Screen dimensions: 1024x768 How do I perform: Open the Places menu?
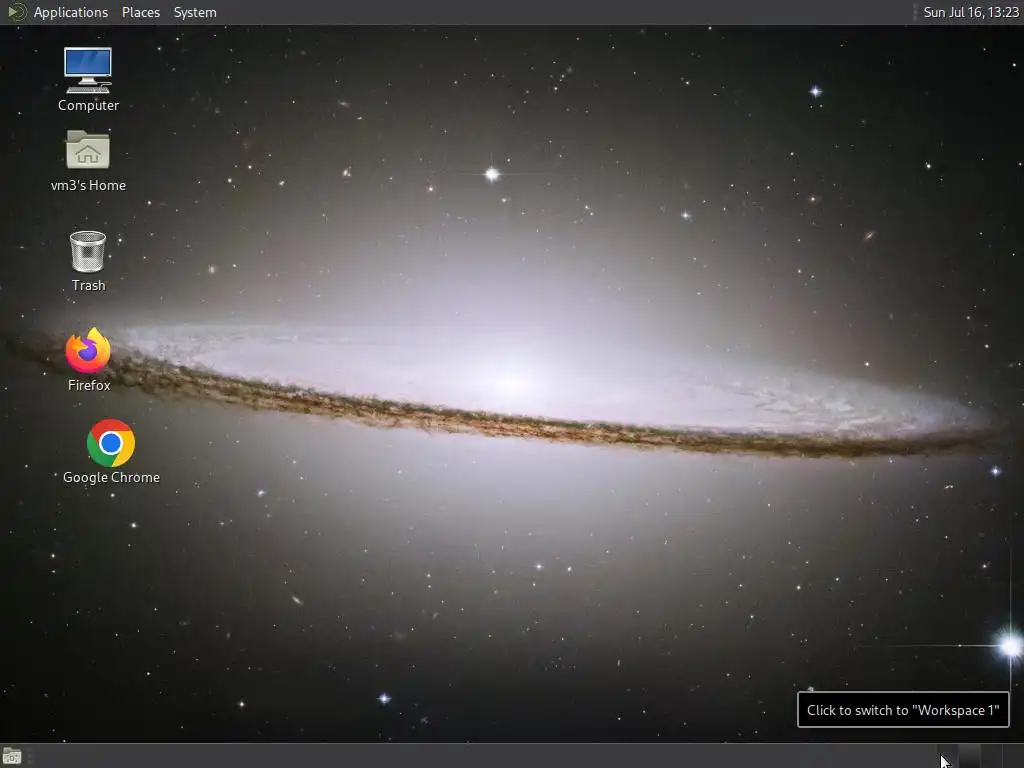140,12
